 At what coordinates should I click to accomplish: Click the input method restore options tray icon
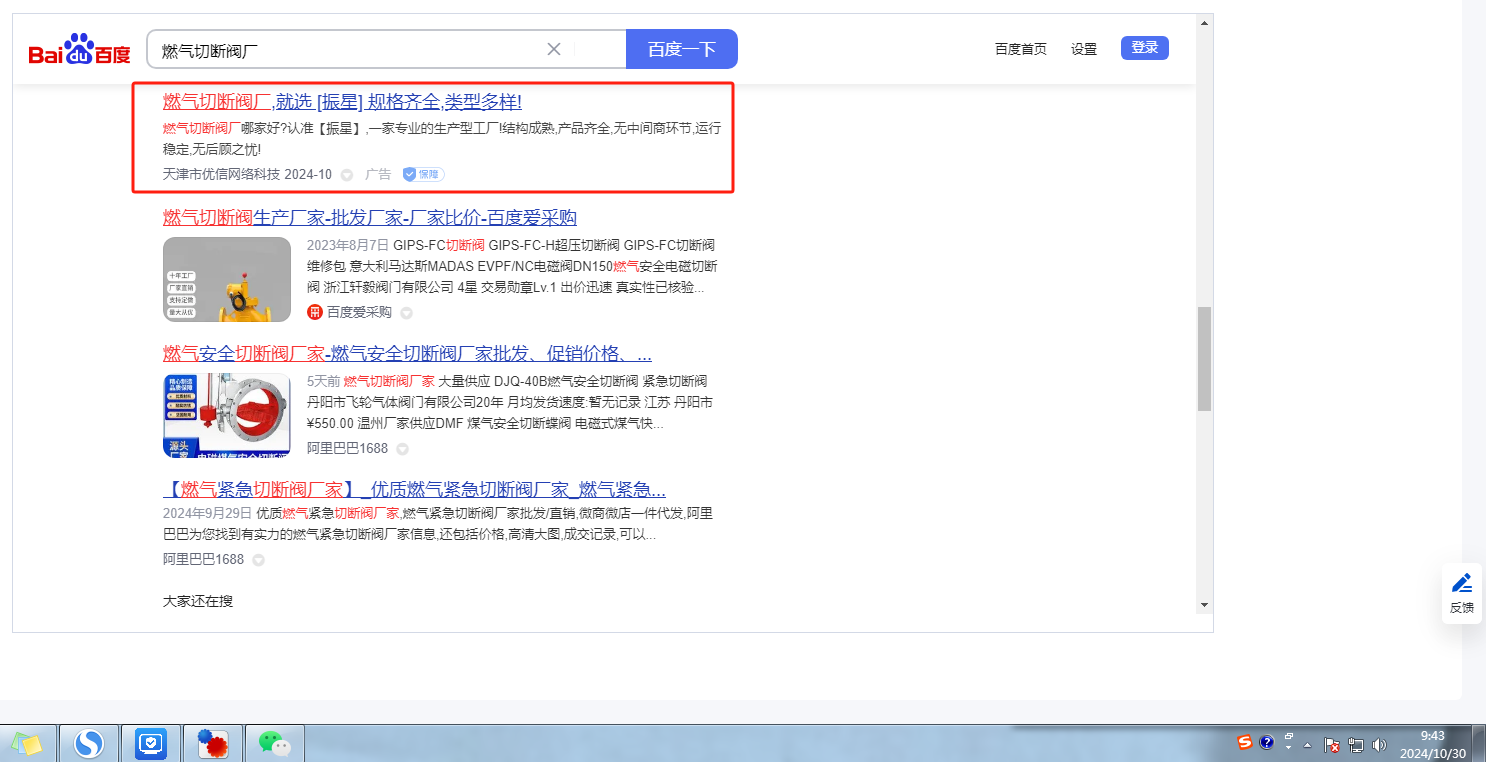pos(1289,735)
